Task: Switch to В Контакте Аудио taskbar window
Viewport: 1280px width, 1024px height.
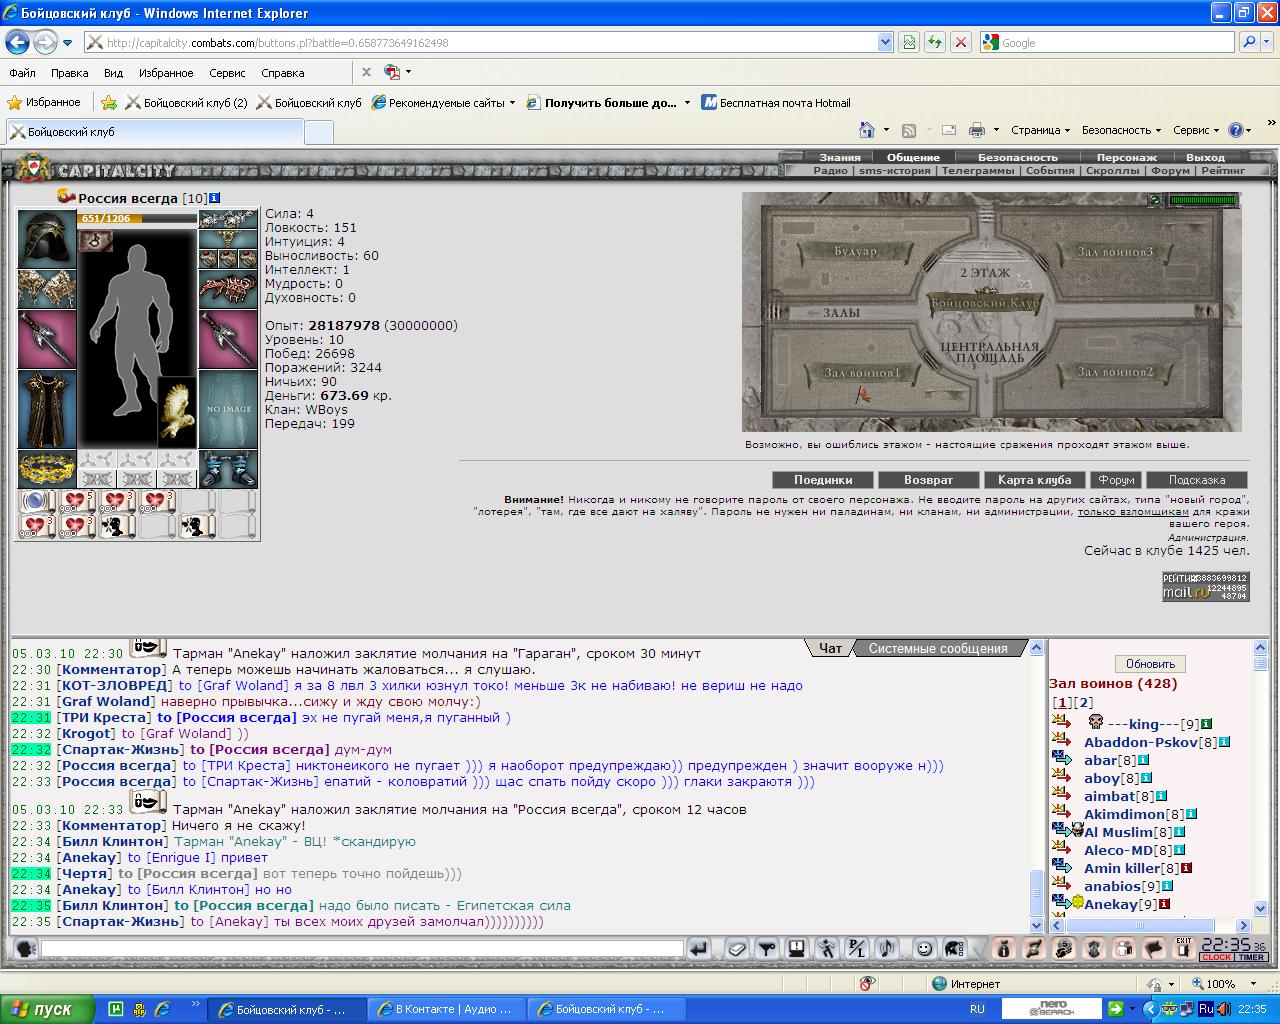Action: tap(446, 1009)
